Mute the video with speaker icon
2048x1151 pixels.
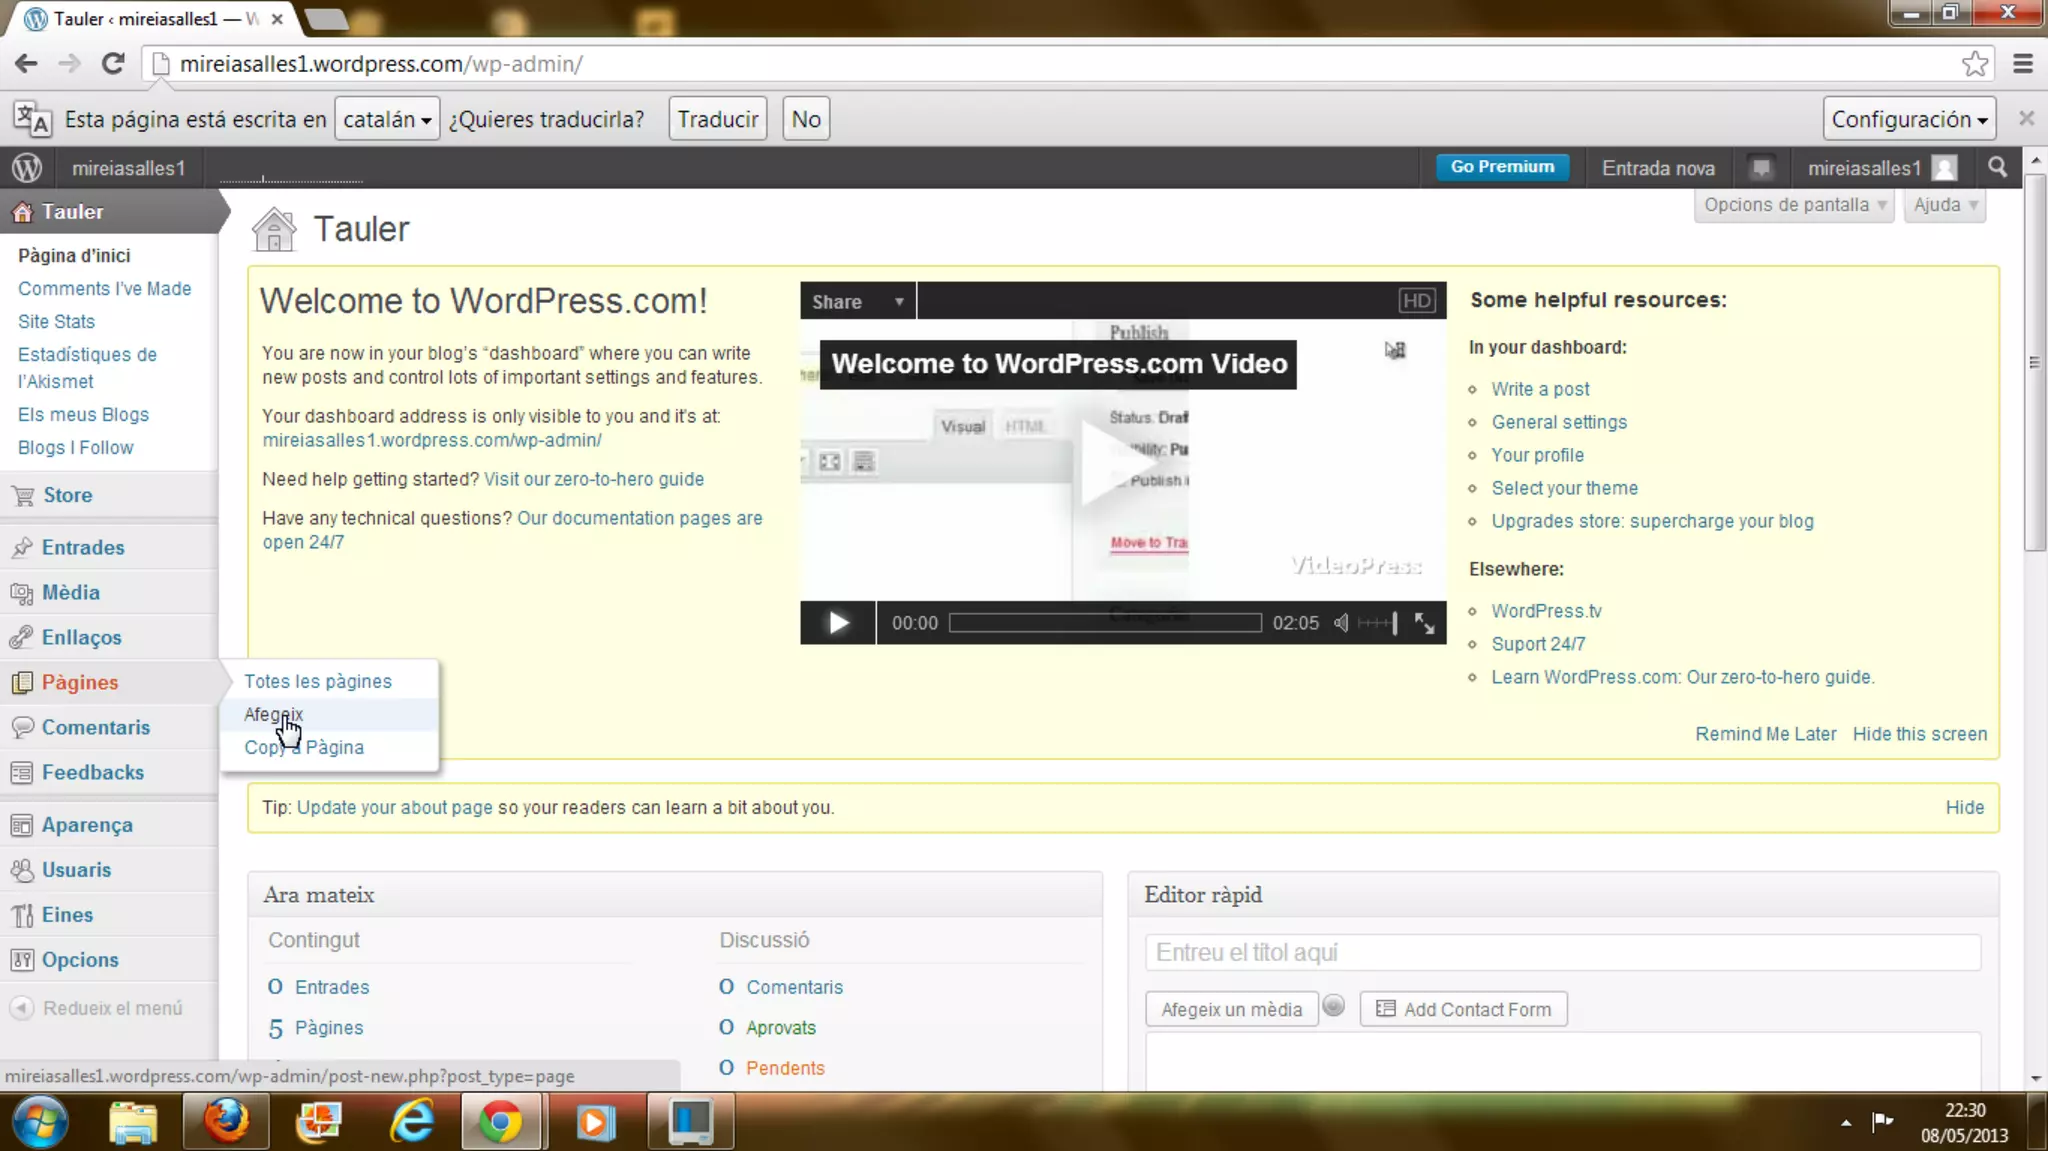coord(1342,623)
